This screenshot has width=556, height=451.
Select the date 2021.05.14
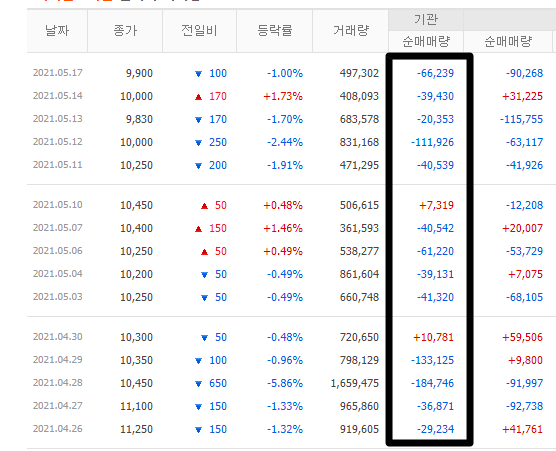(x=58, y=96)
